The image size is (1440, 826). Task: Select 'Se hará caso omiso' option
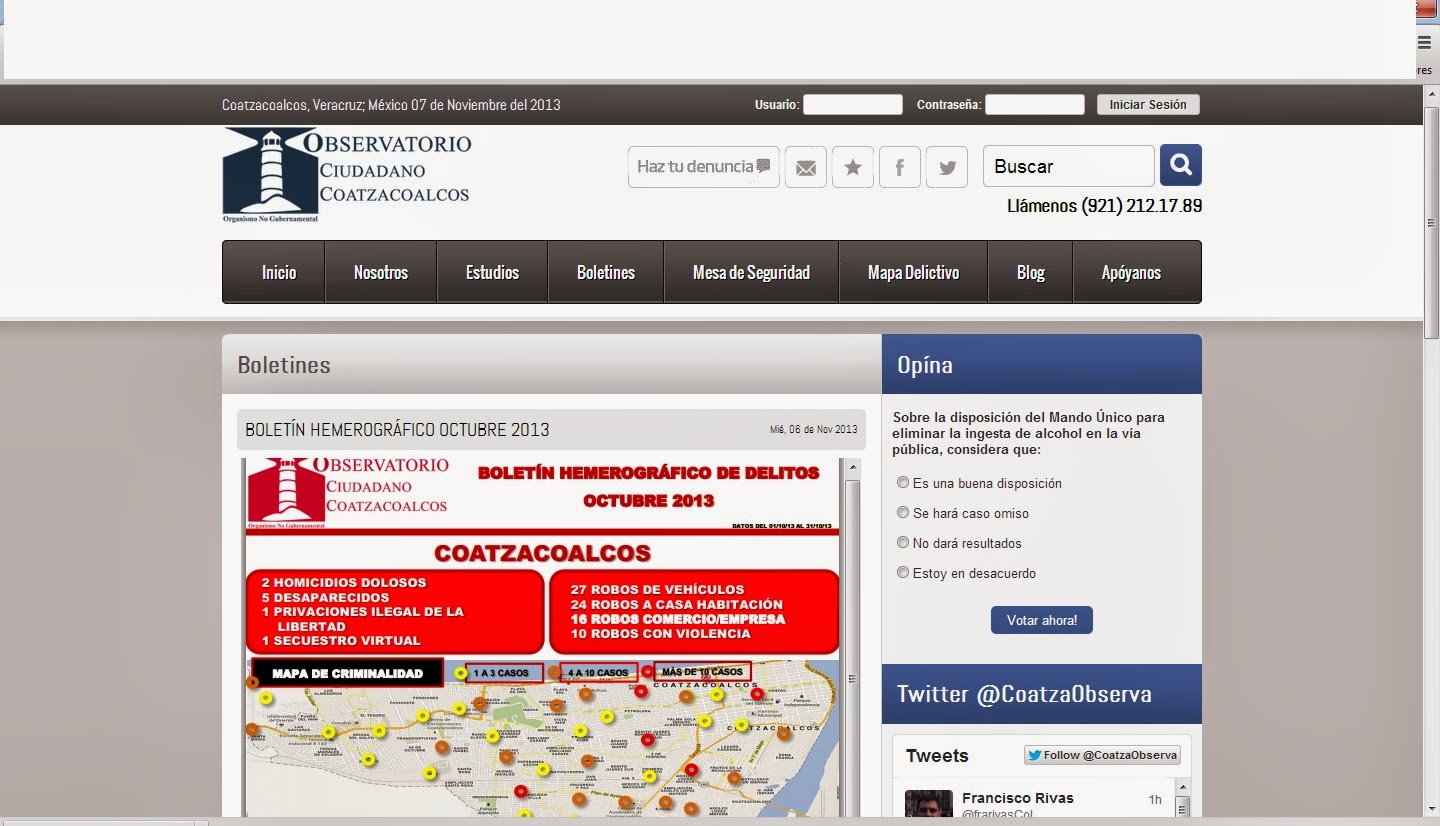pyautogui.click(x=904, y=513)
